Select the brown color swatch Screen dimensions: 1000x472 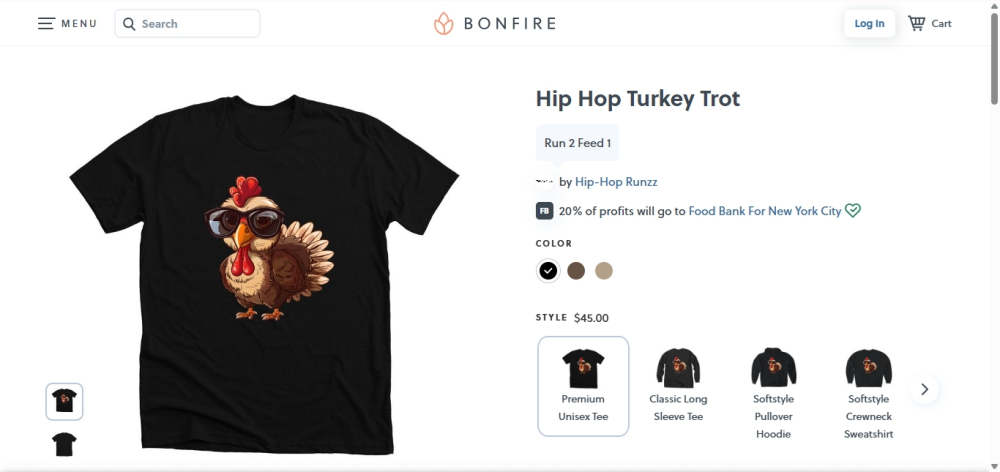576,270
